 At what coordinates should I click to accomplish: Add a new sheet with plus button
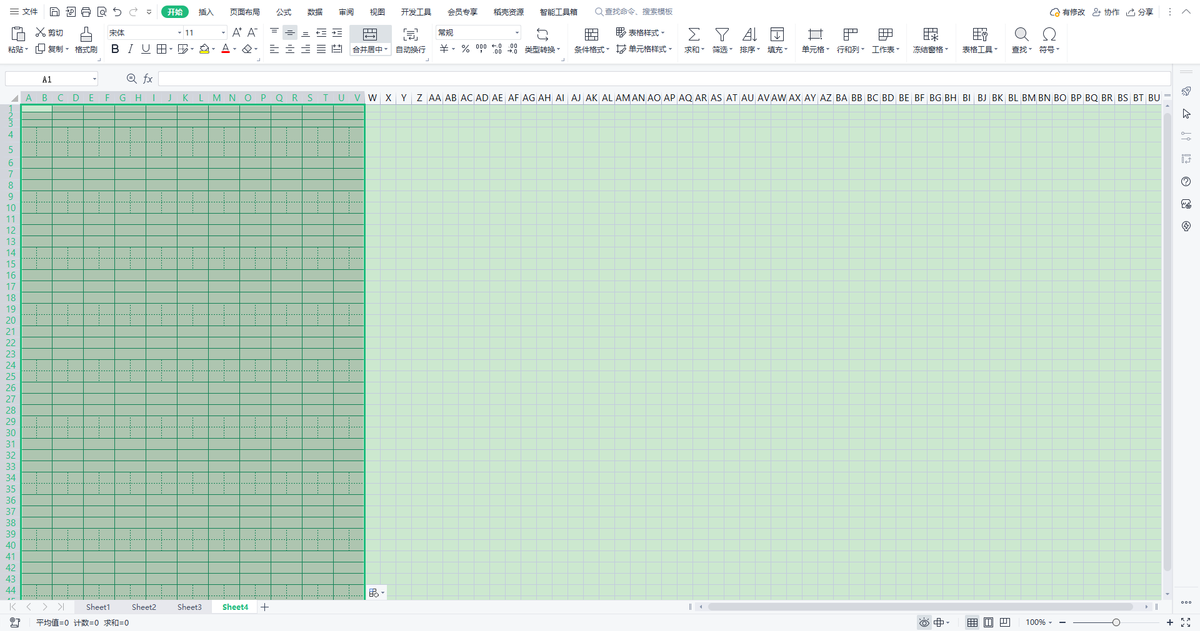tap(264, 607)
